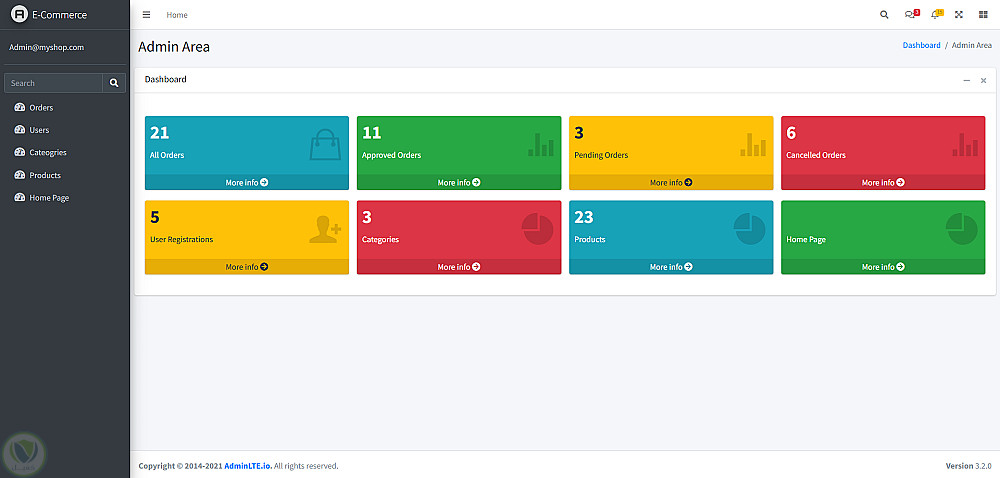
Task: Click More info arrow on Cancelled Orders
Action: (x=901, y=182)
